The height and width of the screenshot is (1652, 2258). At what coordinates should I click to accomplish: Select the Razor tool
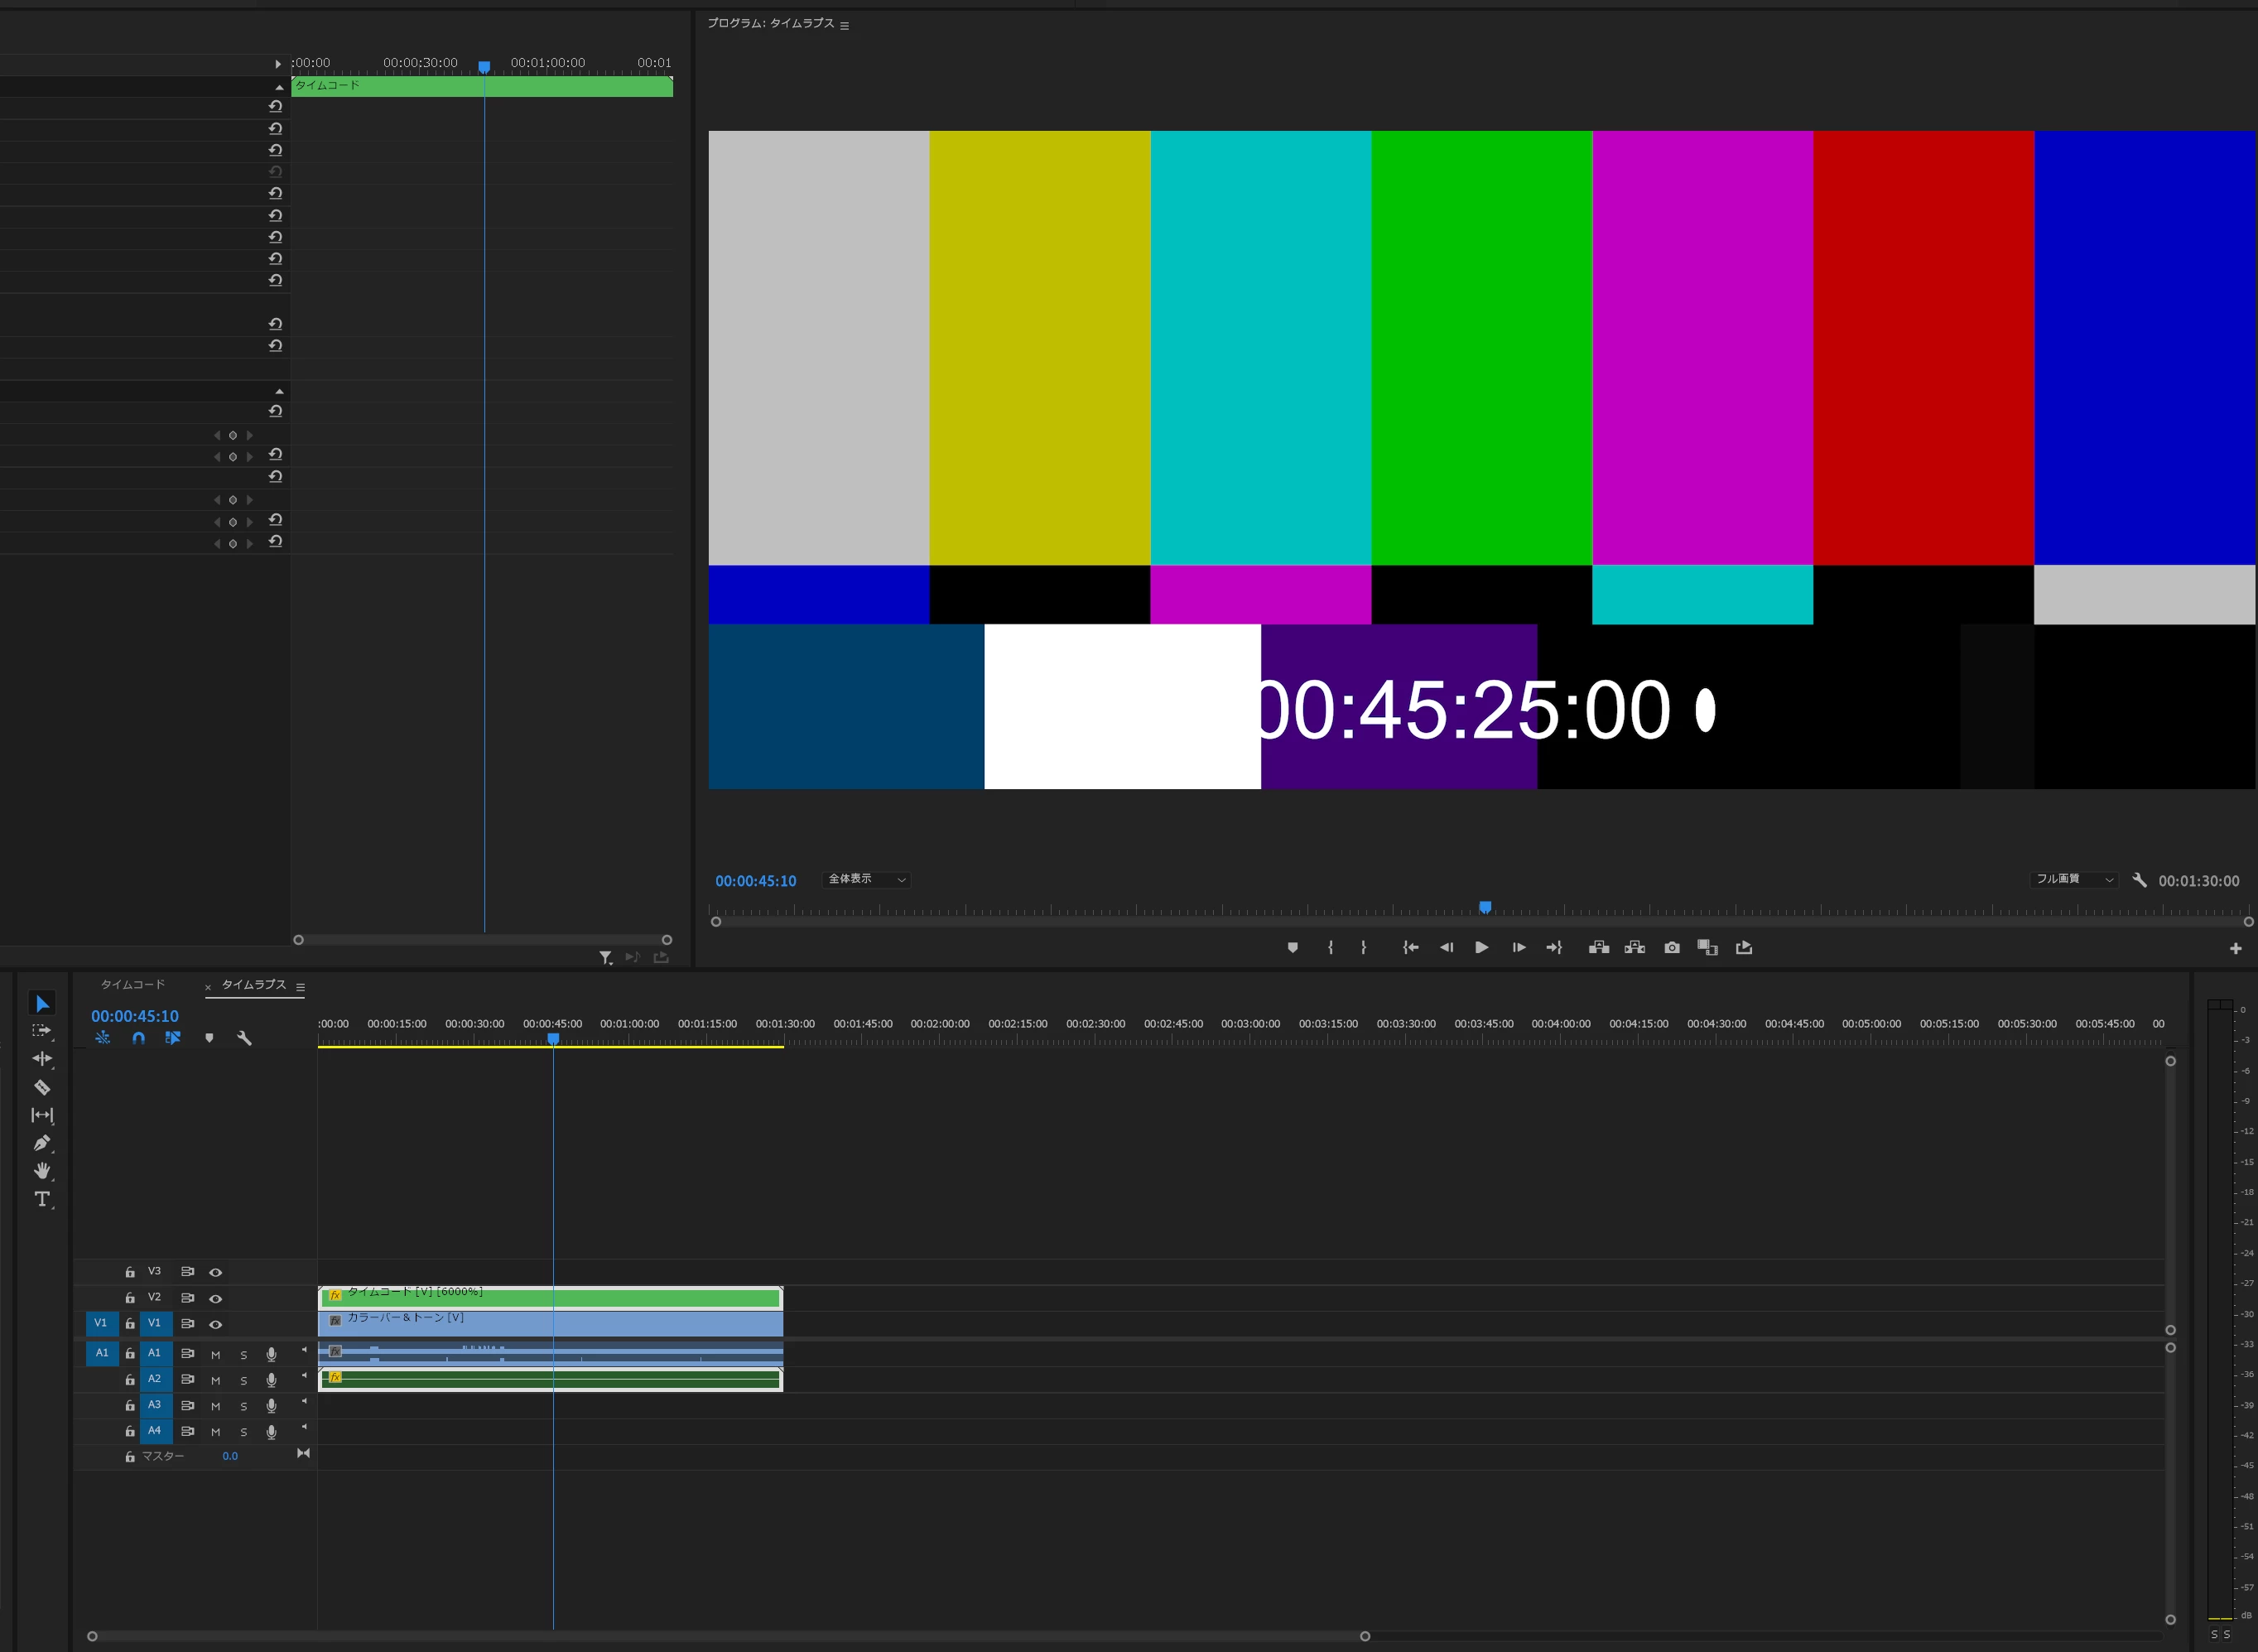[x=42, y=1087]
